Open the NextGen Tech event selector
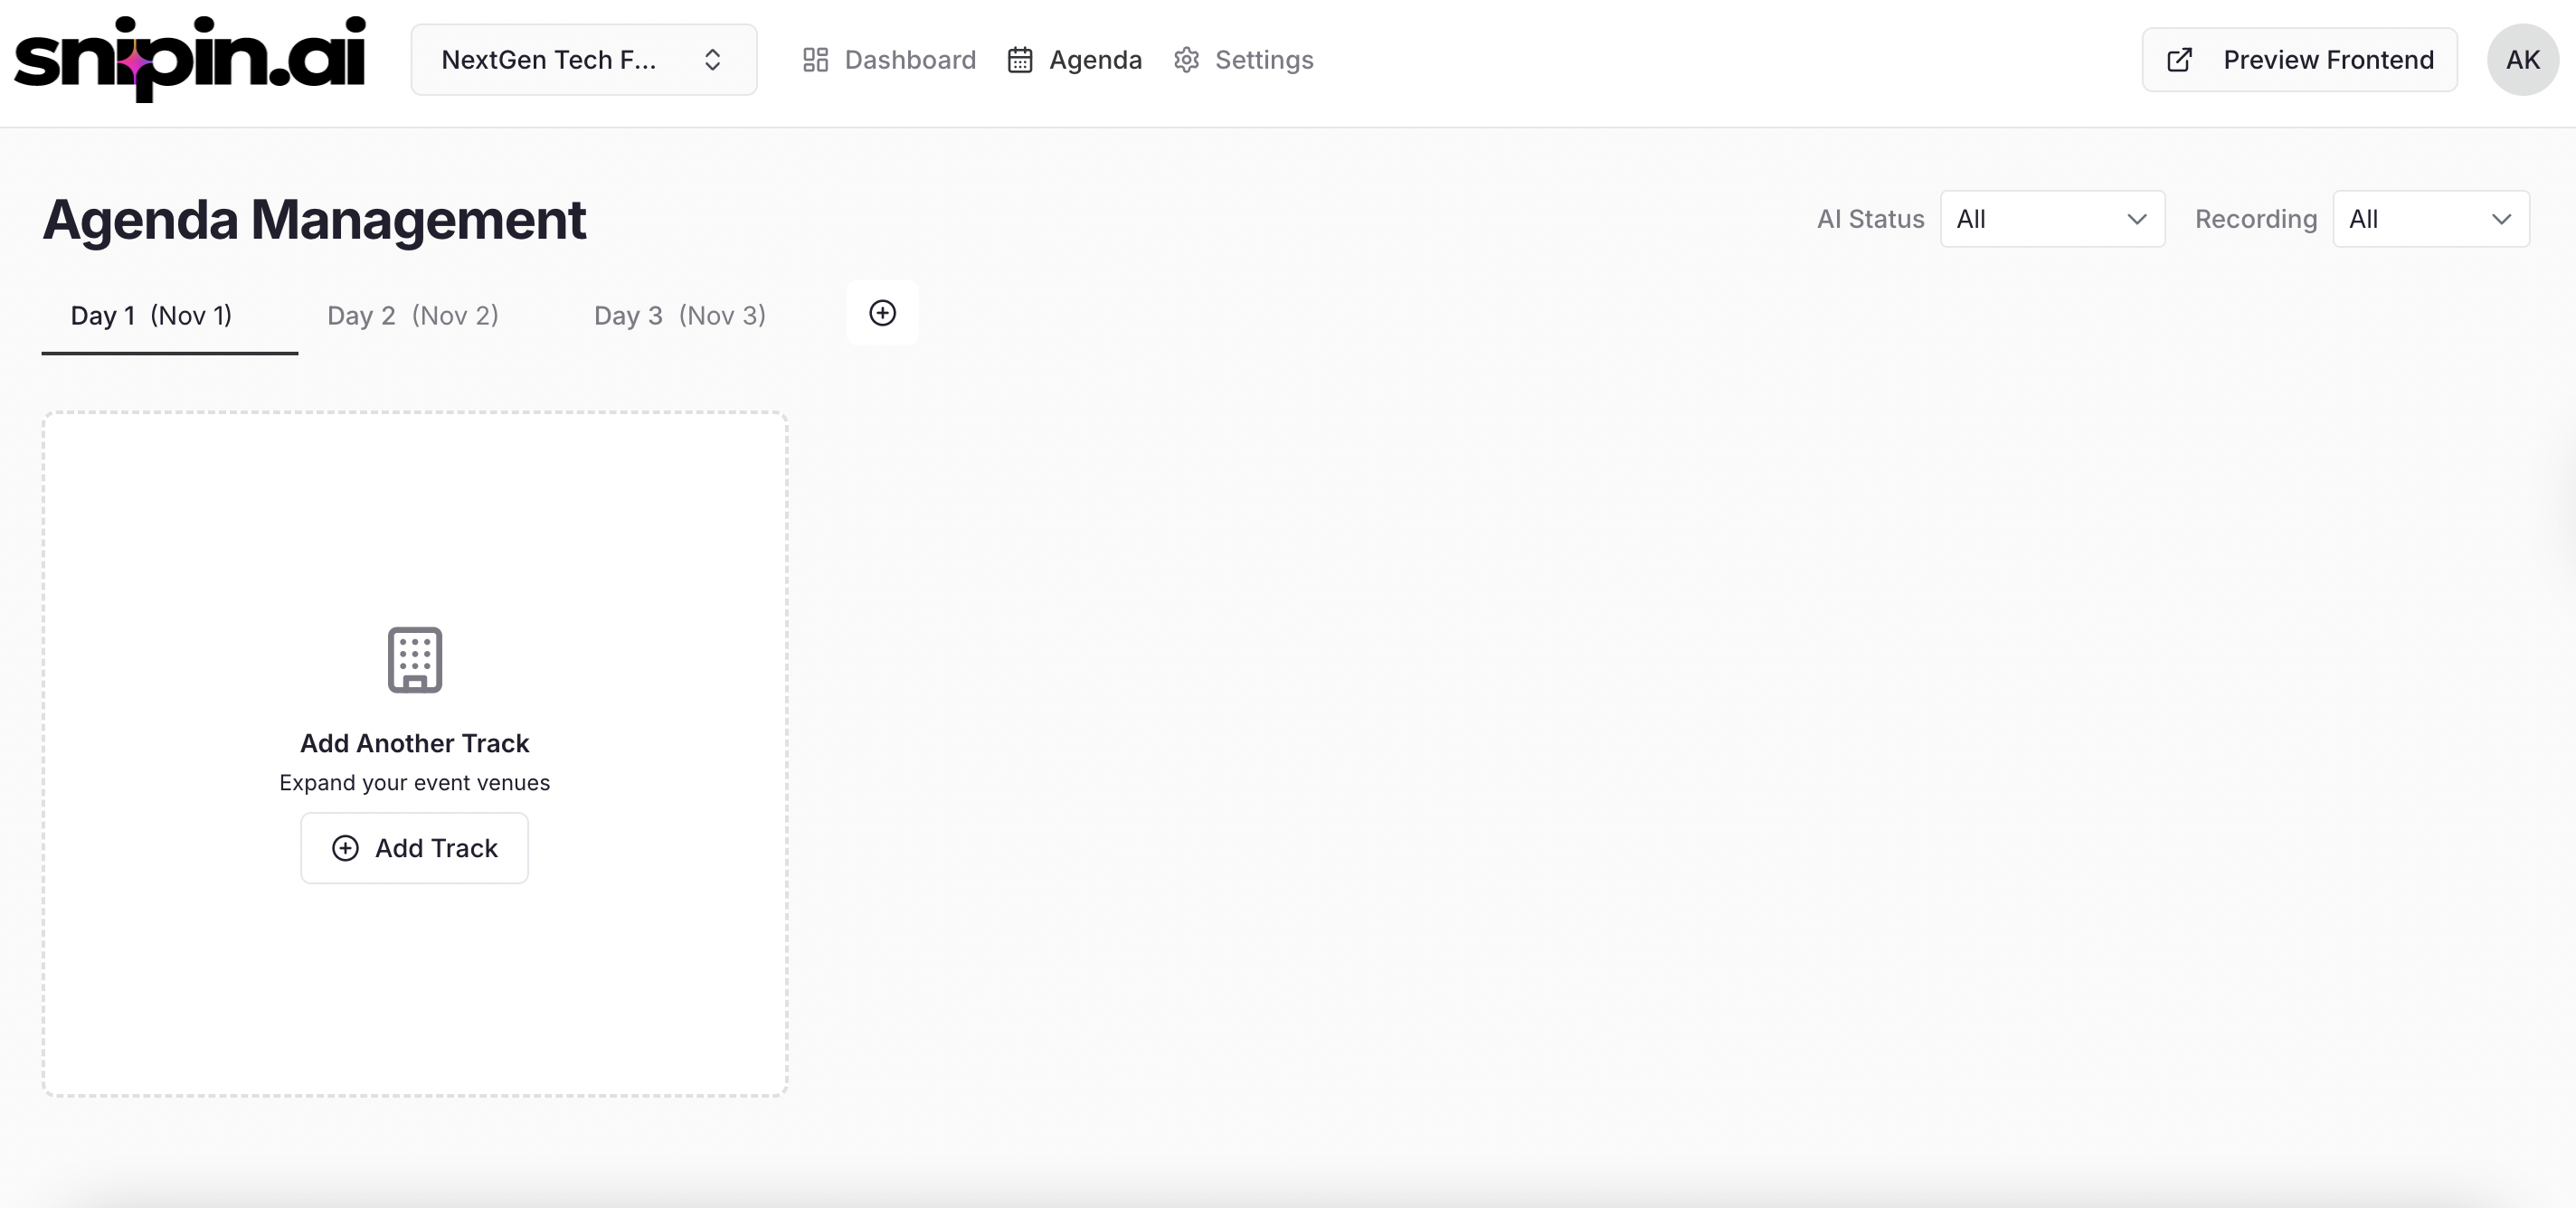2576x1208 pixels. [584, 59]
